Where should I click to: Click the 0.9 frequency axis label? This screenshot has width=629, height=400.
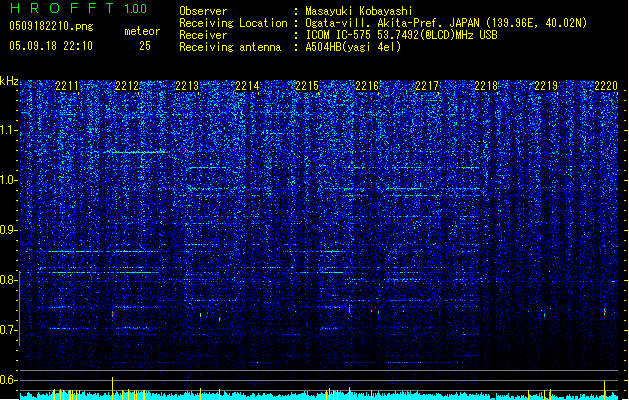click(9, 230)
